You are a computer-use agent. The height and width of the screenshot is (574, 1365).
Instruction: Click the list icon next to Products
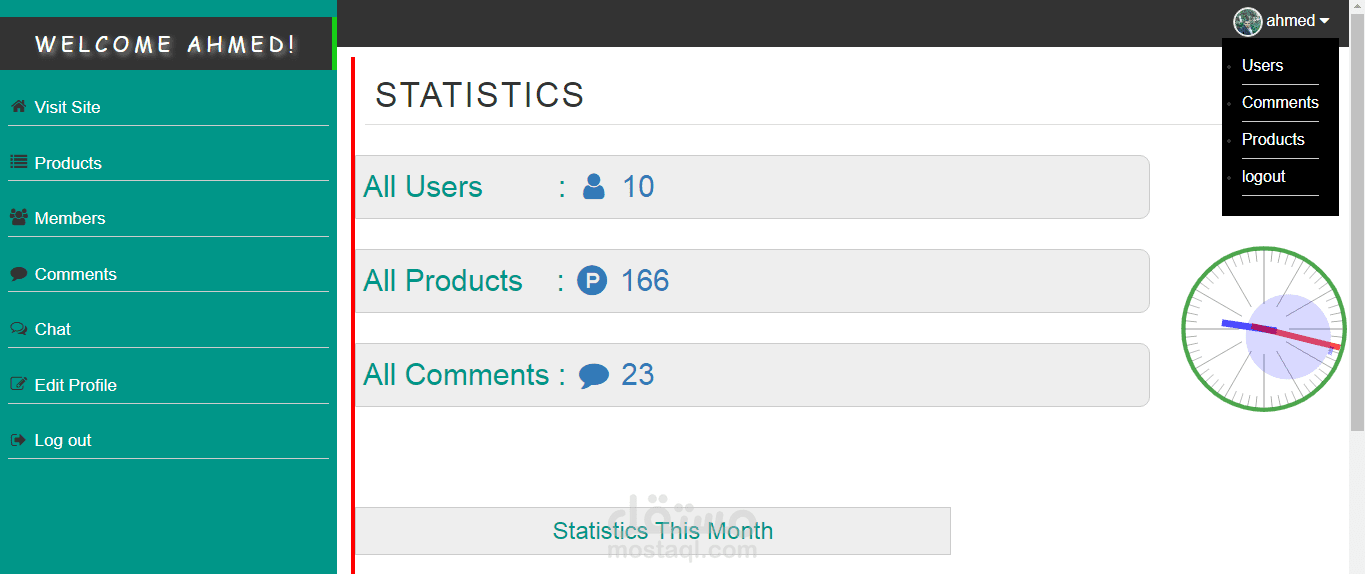(18, 162)
